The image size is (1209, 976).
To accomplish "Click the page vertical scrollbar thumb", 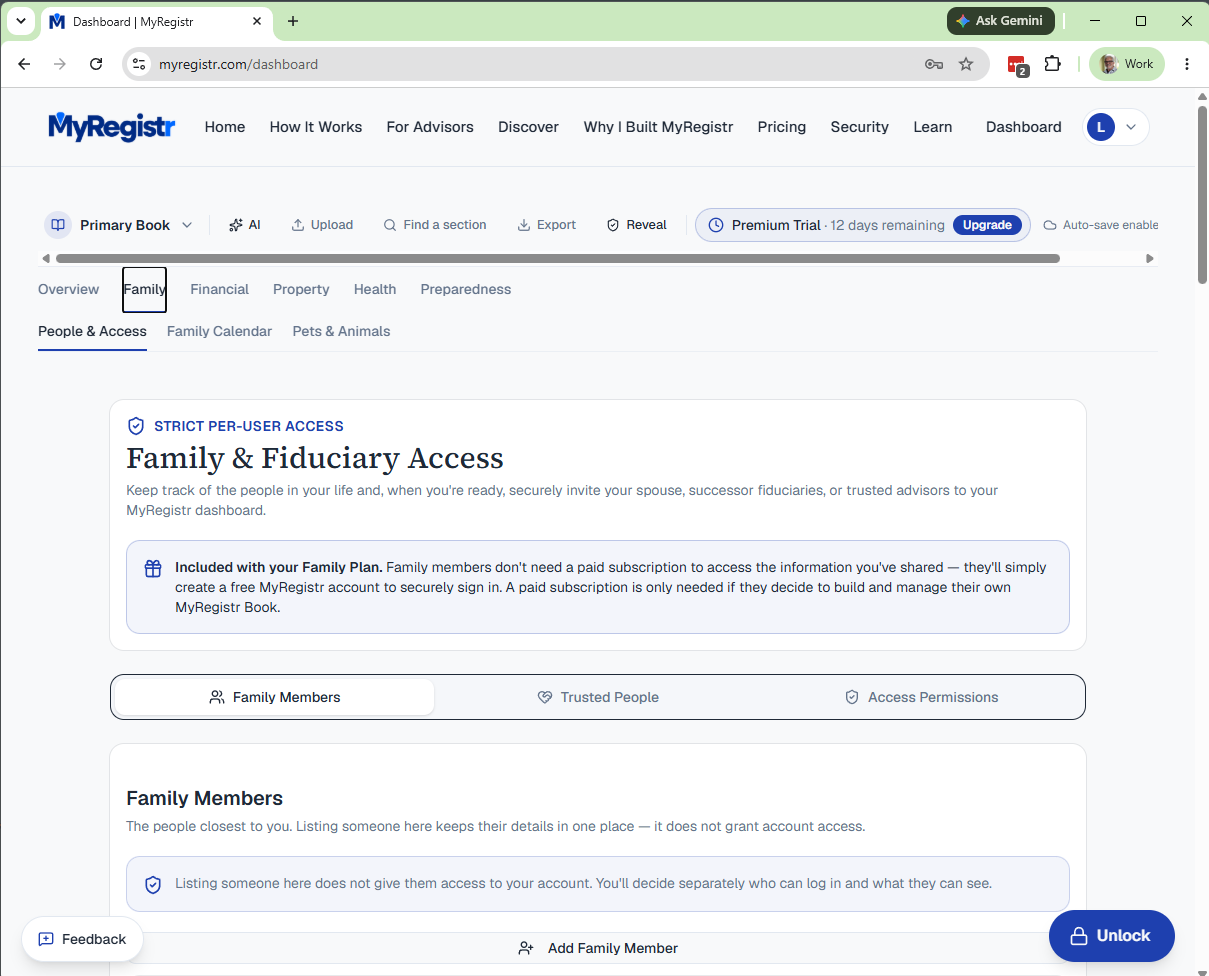I will [1202, 195].
